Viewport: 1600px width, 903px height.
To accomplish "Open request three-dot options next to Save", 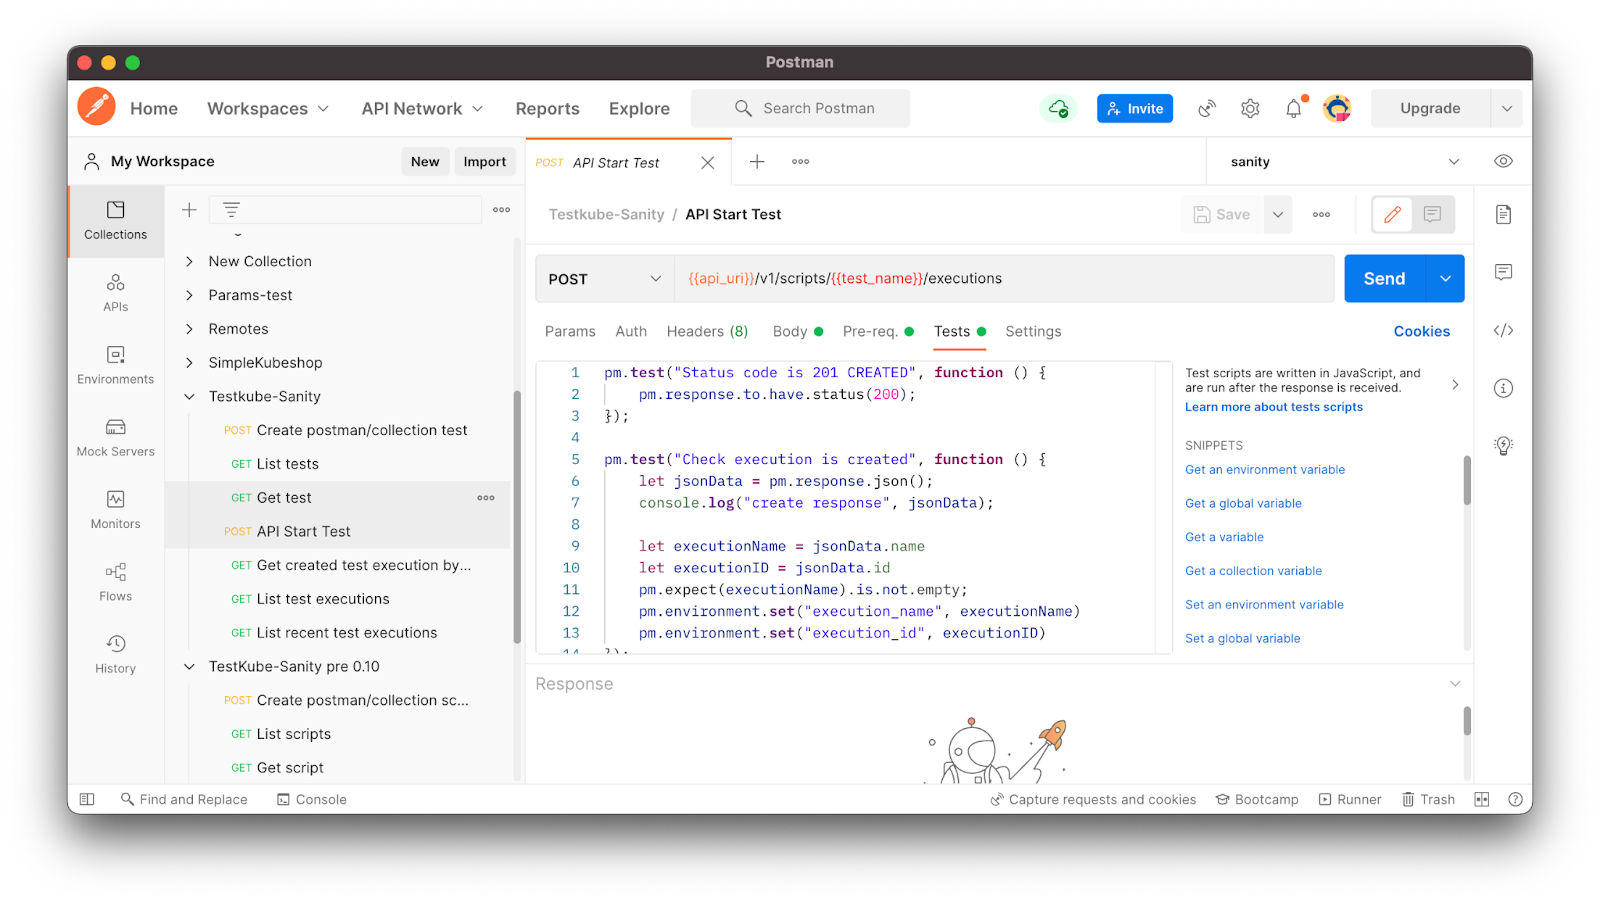I will click(1321, 214).
